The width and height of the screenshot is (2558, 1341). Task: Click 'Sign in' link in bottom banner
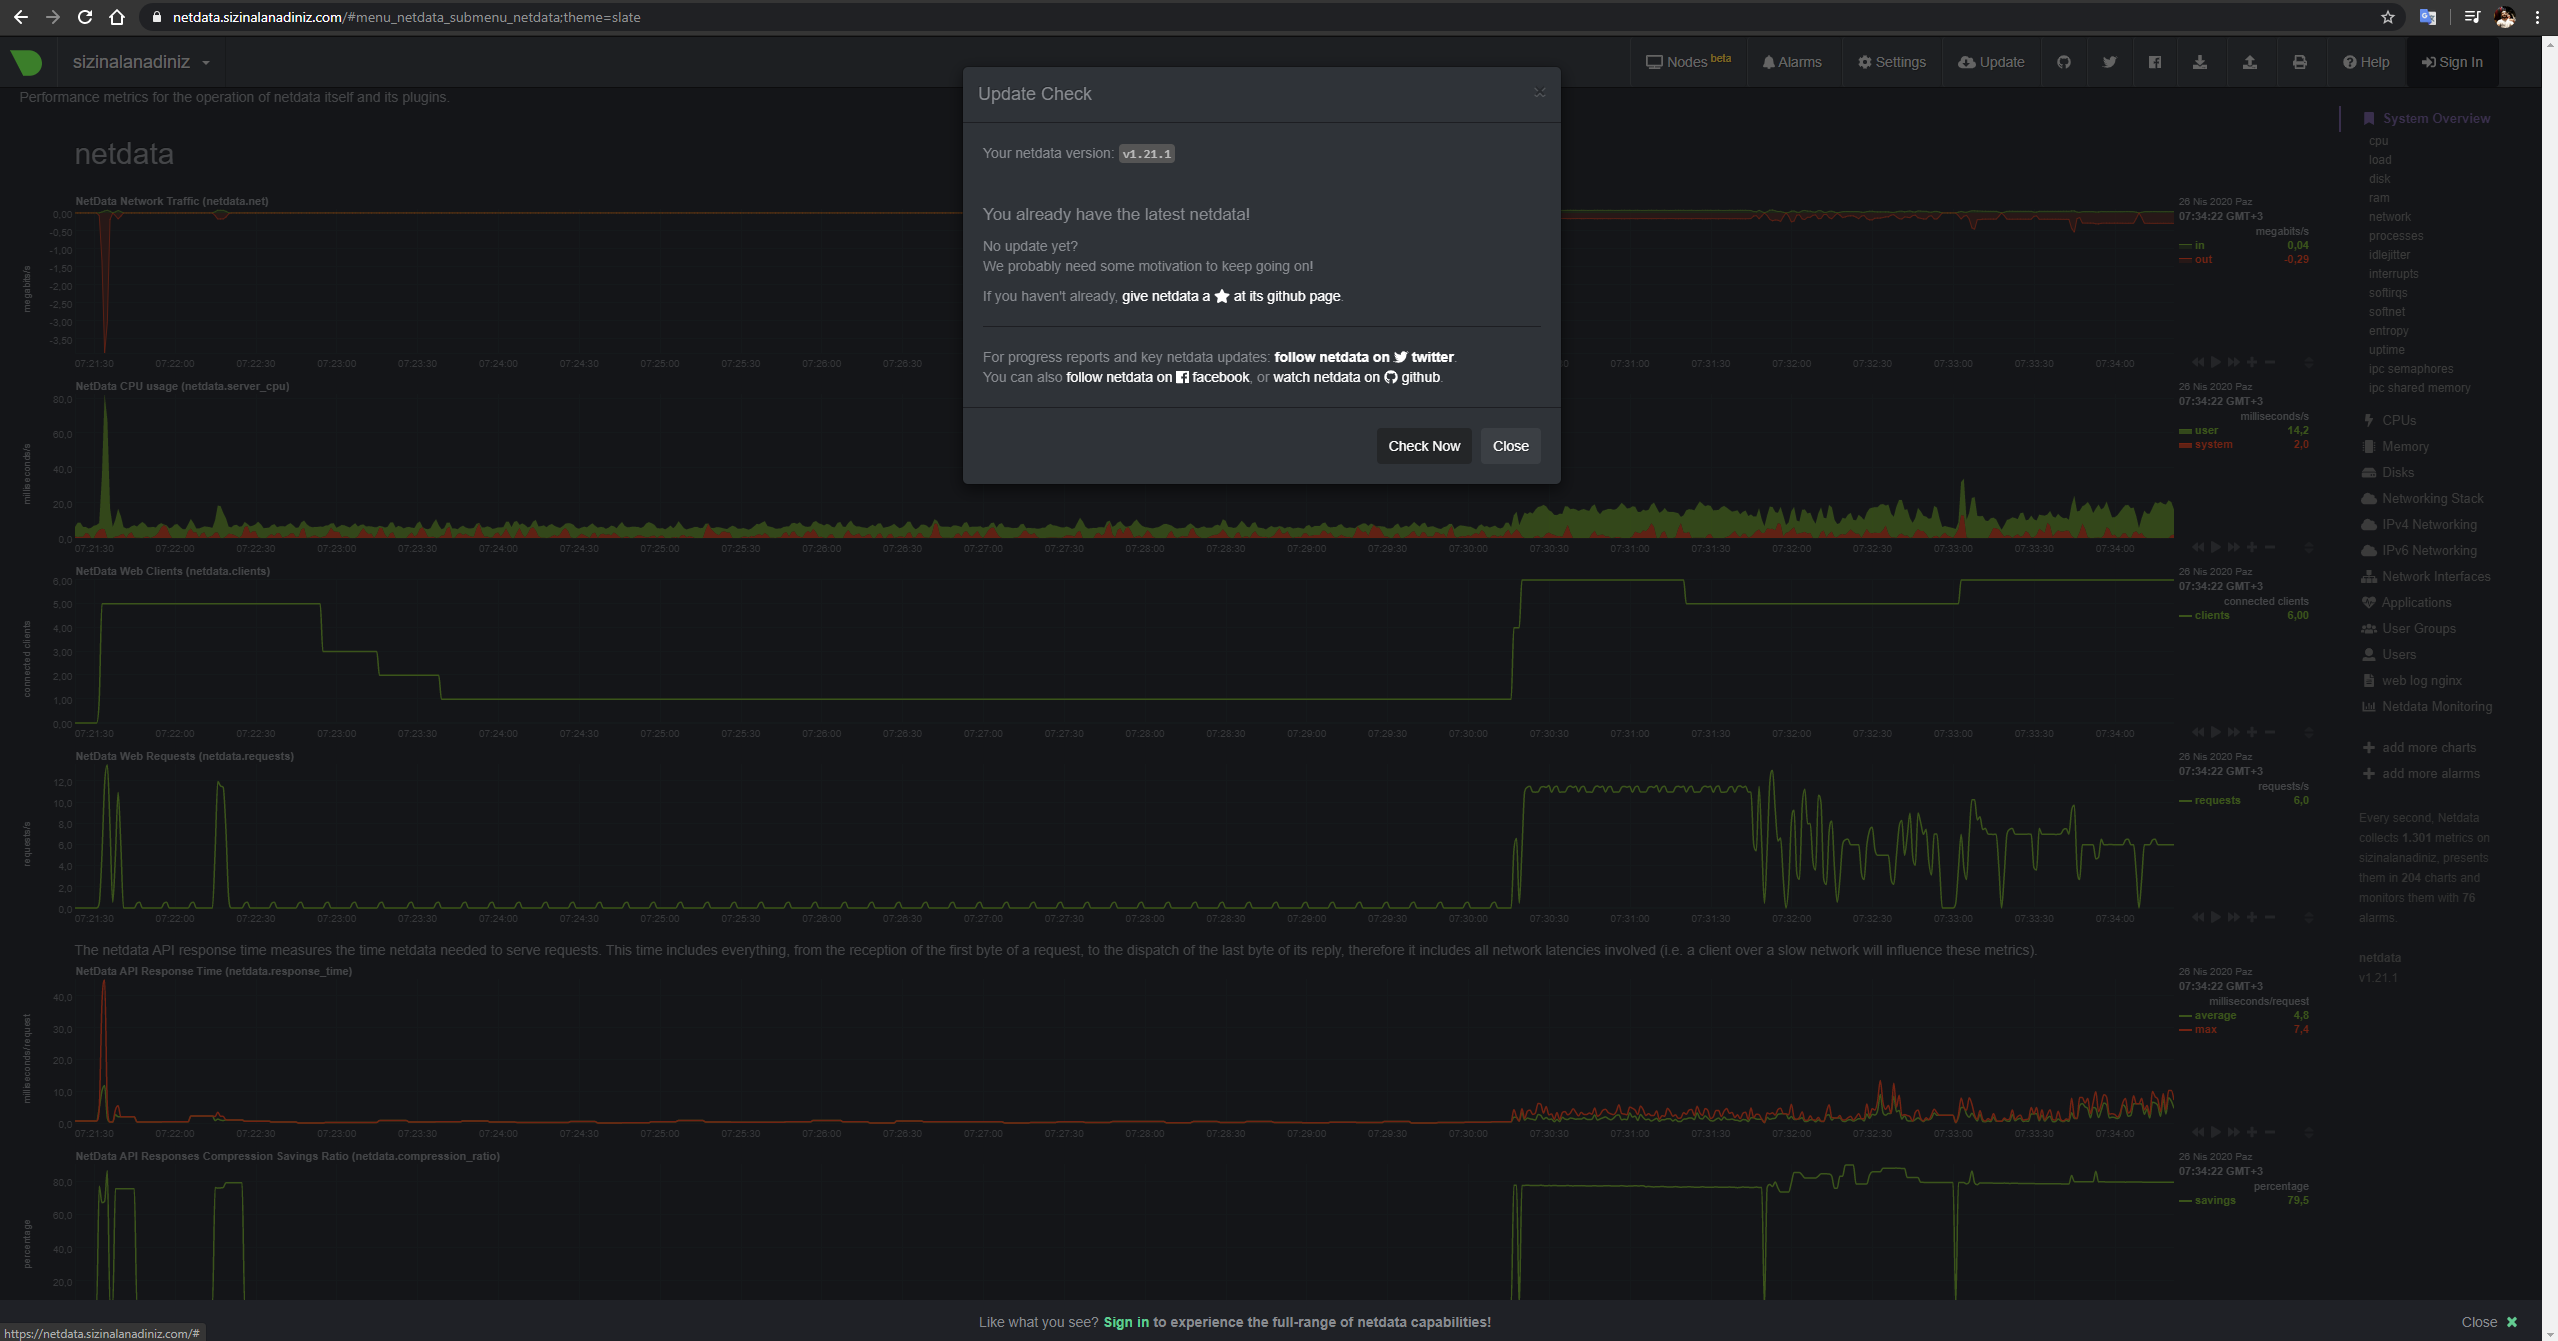(1126, 1322)
